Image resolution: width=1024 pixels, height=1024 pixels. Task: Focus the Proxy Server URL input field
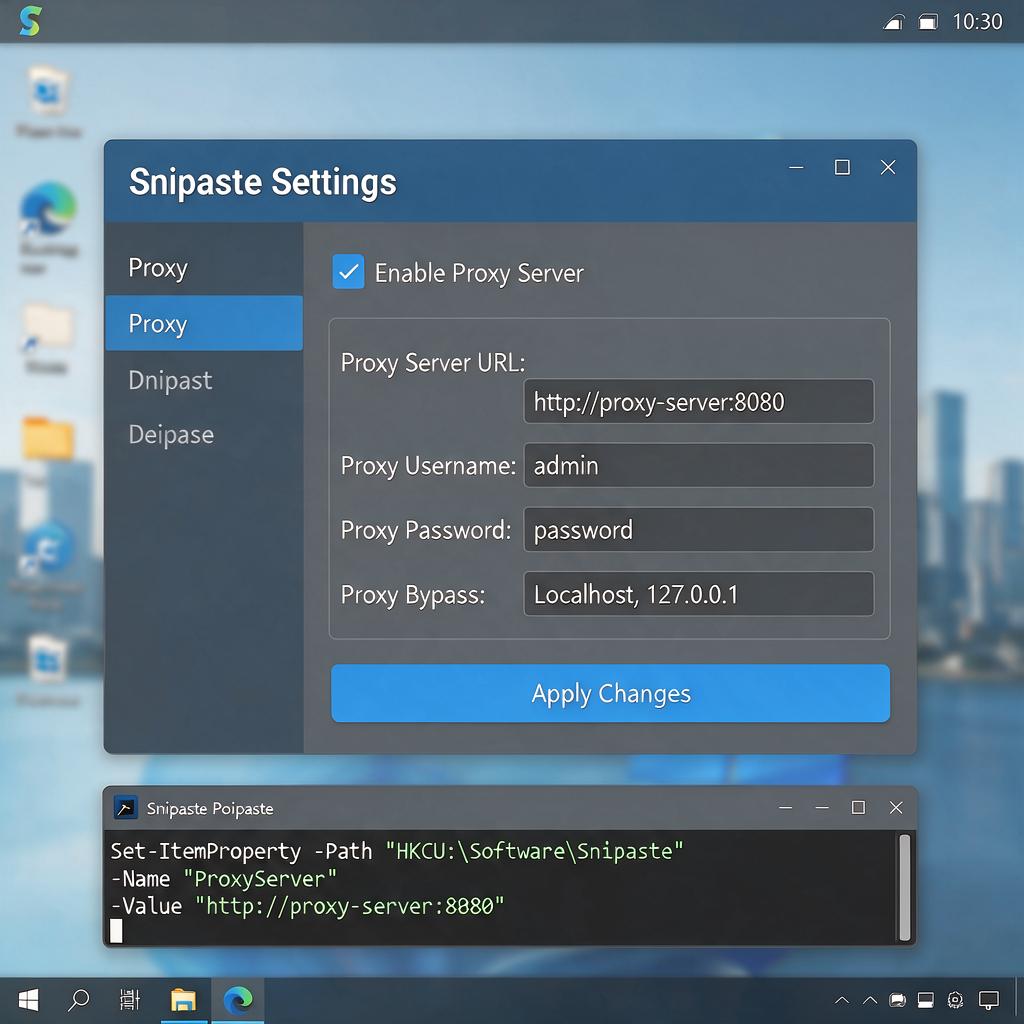[698, 402]
